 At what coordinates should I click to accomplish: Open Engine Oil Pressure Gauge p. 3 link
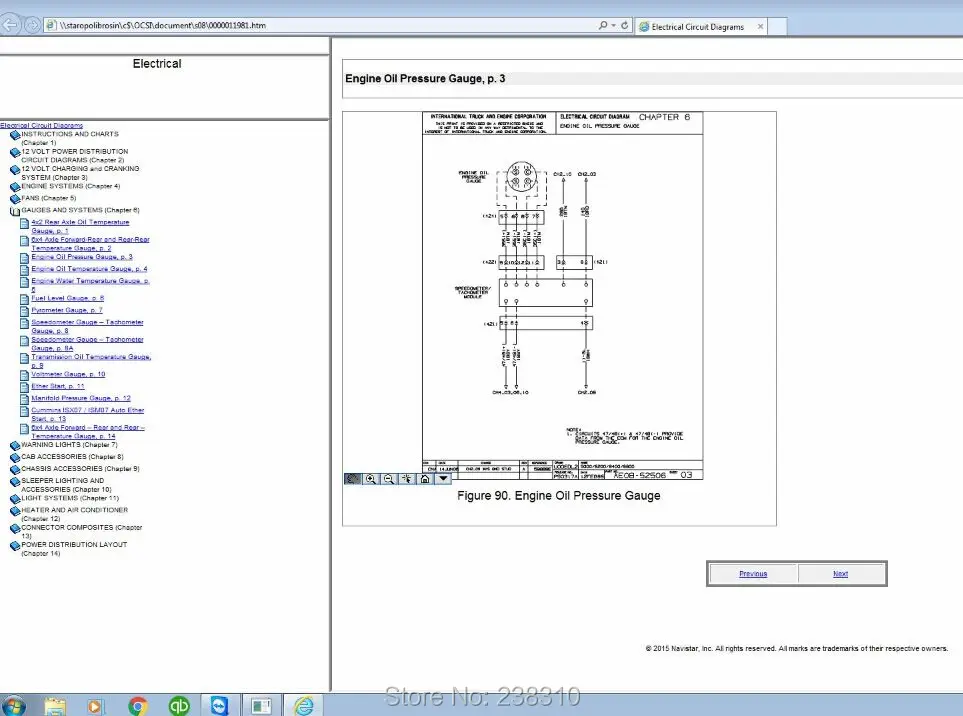(82, 257)
